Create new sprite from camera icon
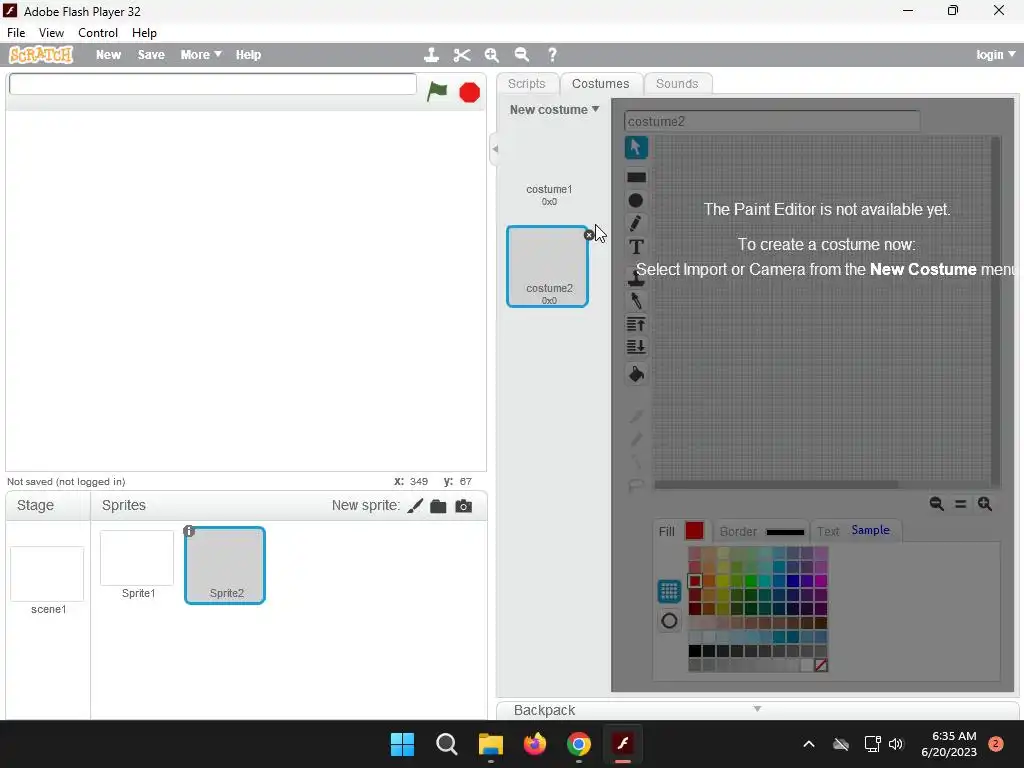Viewport: 1024px width, 768px height. click(x=464, y=506)
